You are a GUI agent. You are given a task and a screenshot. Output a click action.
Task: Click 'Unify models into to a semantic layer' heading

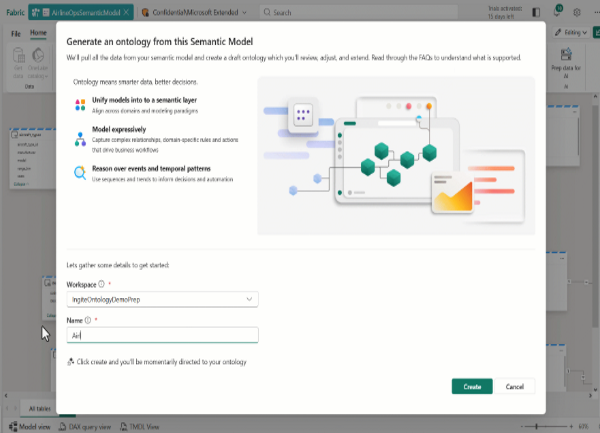[144, 100]
